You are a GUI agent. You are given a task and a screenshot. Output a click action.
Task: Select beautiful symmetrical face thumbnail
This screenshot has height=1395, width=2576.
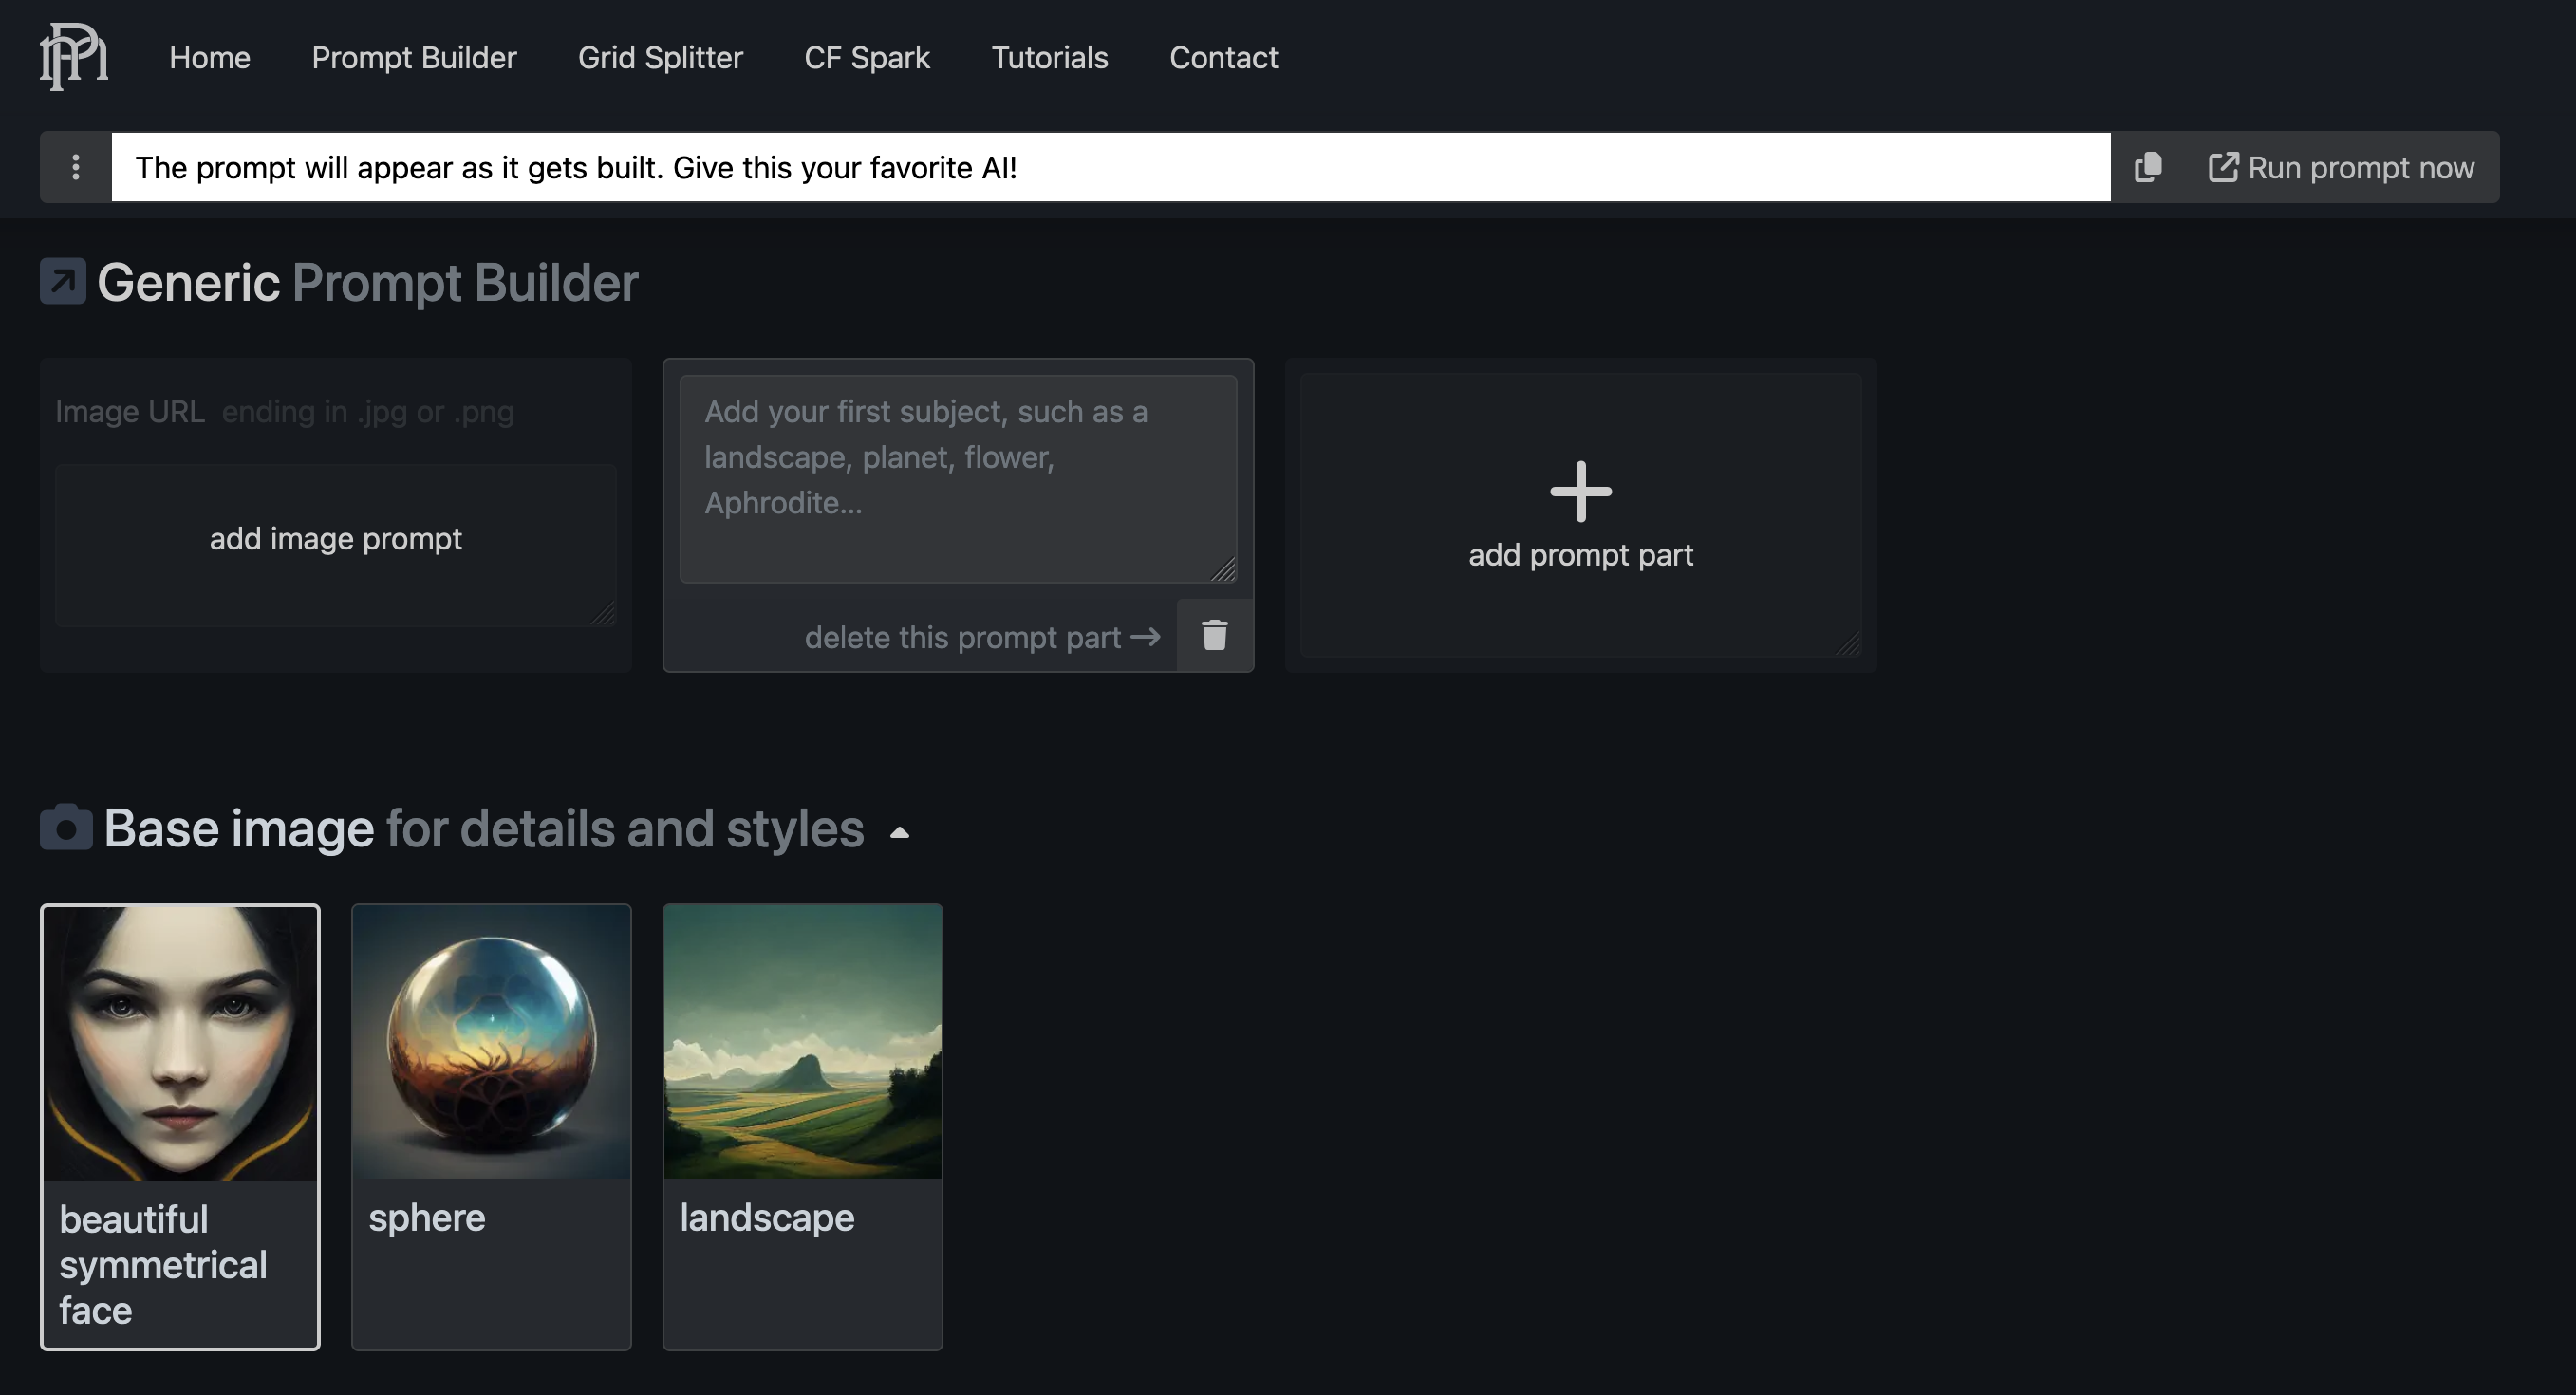coord(180,1127)
